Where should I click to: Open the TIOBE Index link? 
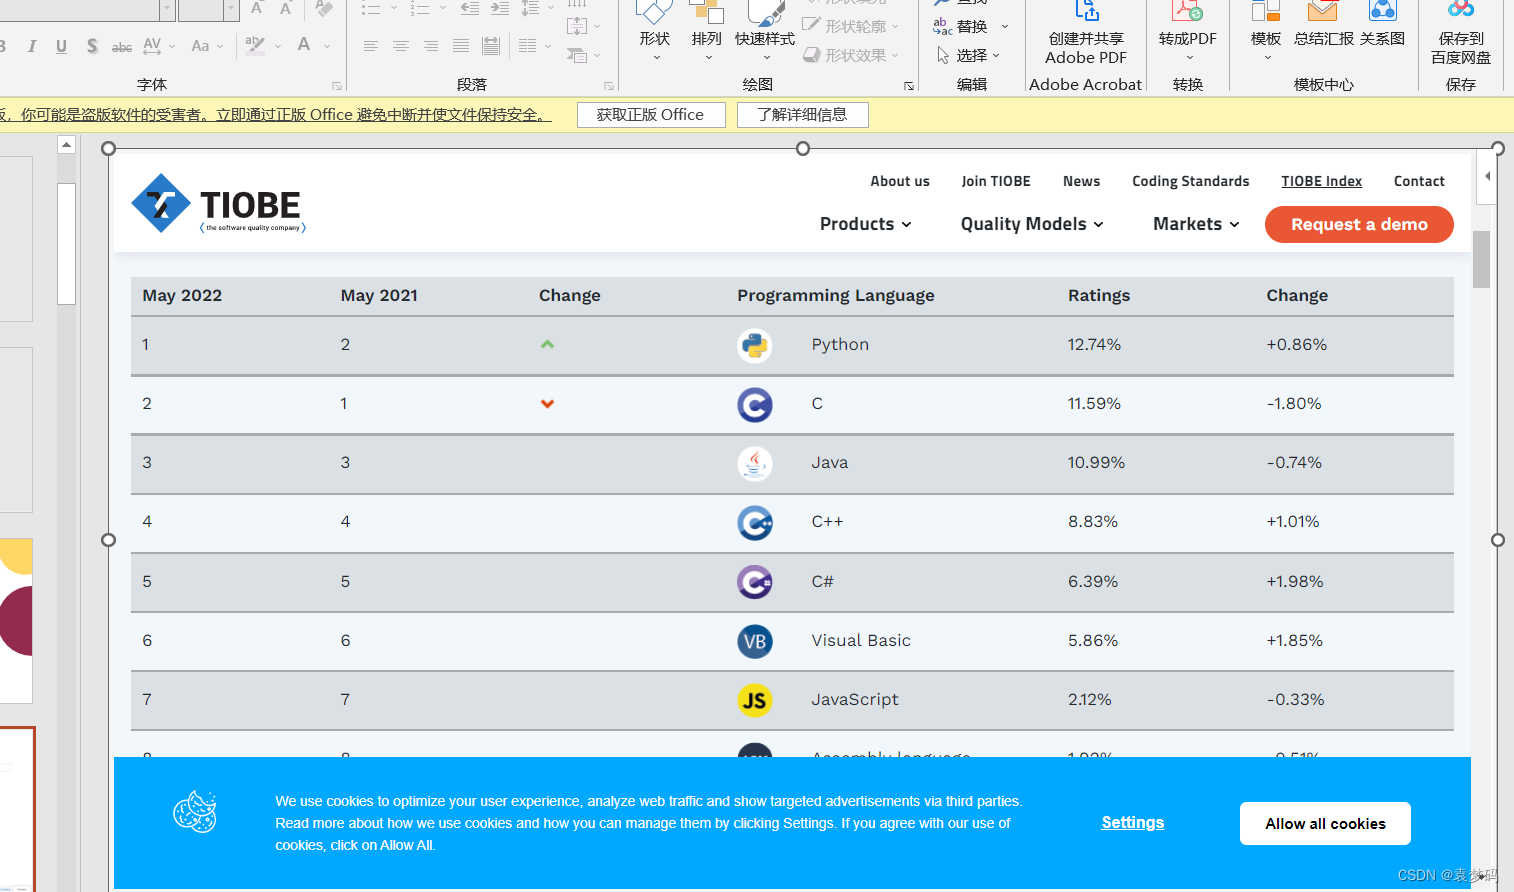1321,181
